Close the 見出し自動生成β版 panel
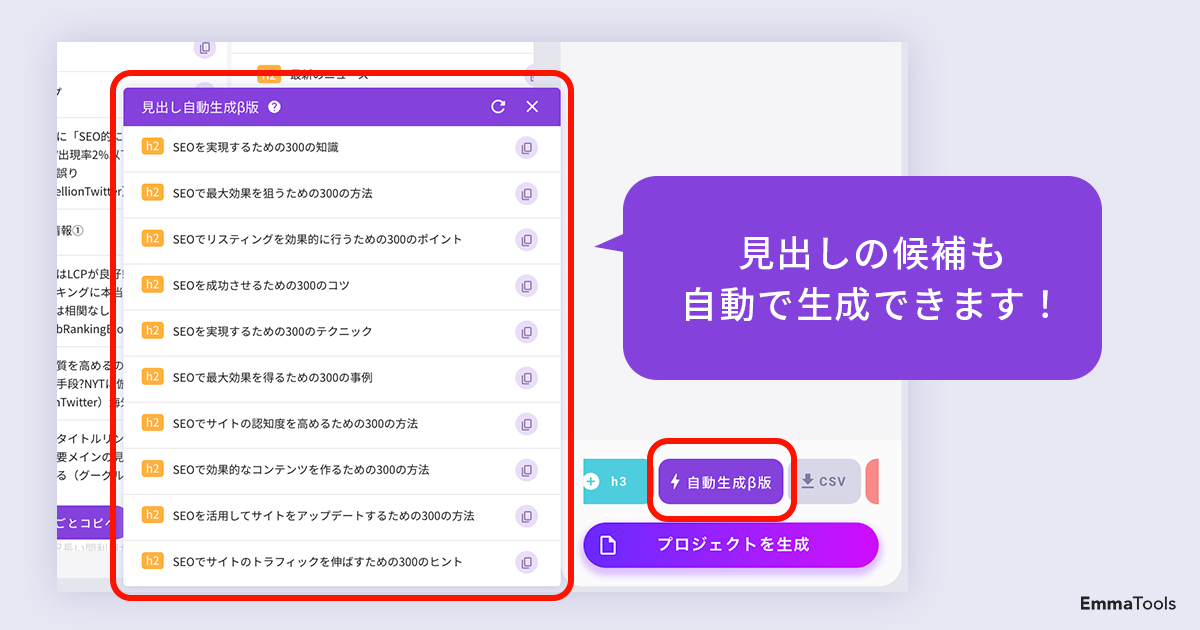This screenshot has width=1200, height=630. 532,107
